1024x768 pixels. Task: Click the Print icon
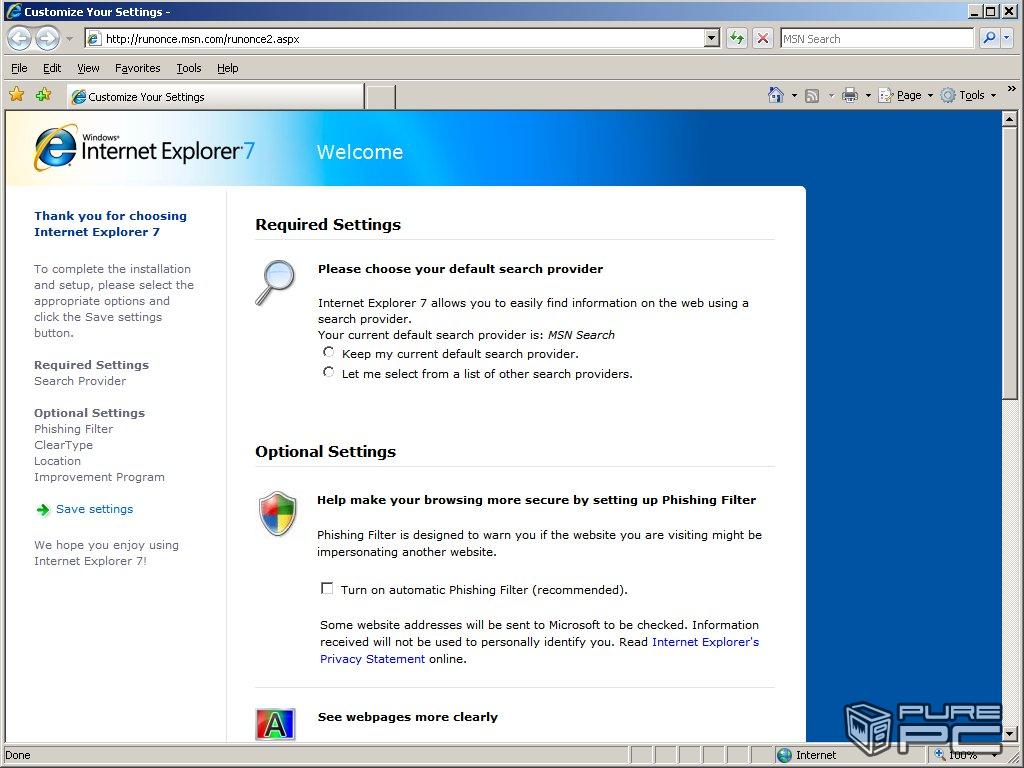click(850, 95)
